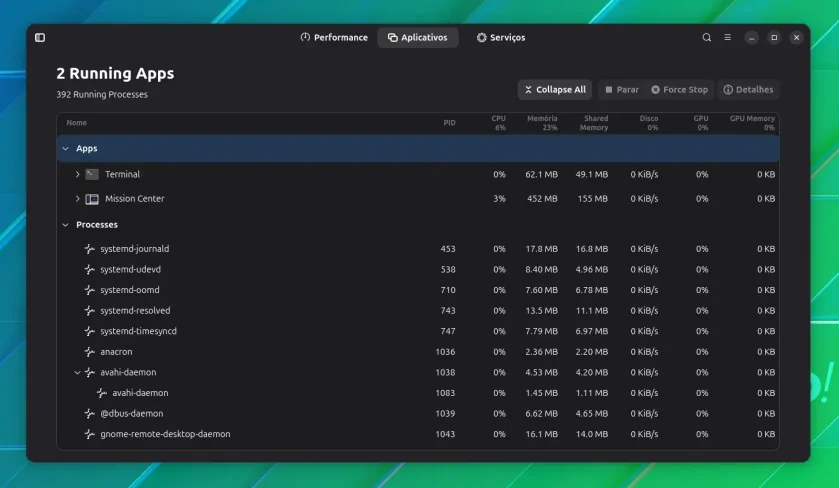Click the Terminal app icon
The image size is (840, 488).
click(x=92, y=174)
